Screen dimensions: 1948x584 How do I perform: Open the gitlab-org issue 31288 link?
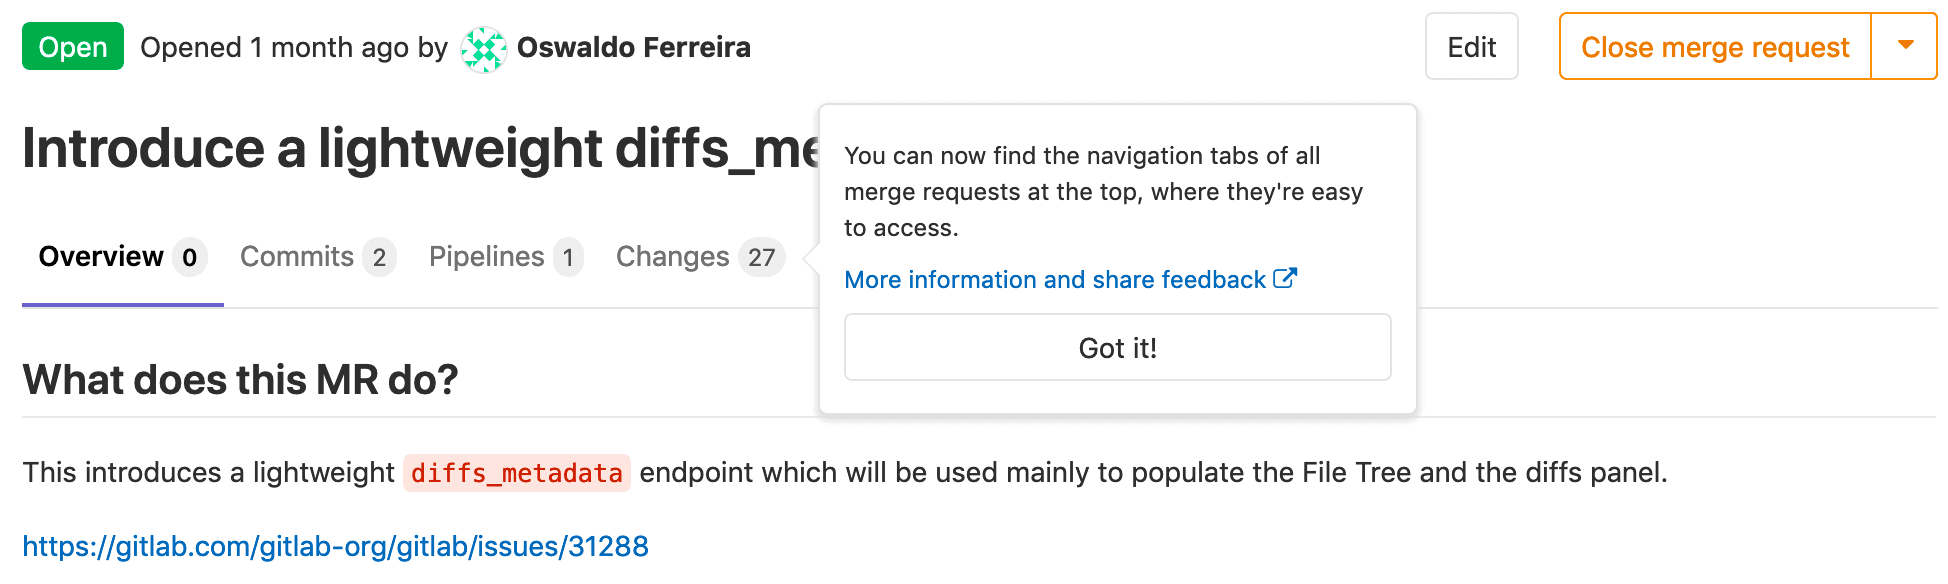(x=336, y=546)
